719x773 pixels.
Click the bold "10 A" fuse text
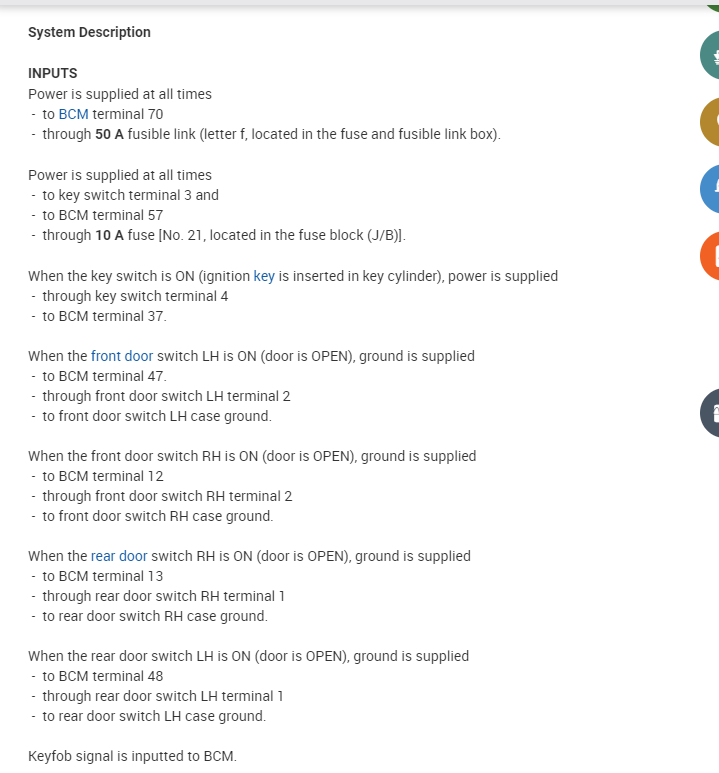[109, 235]
